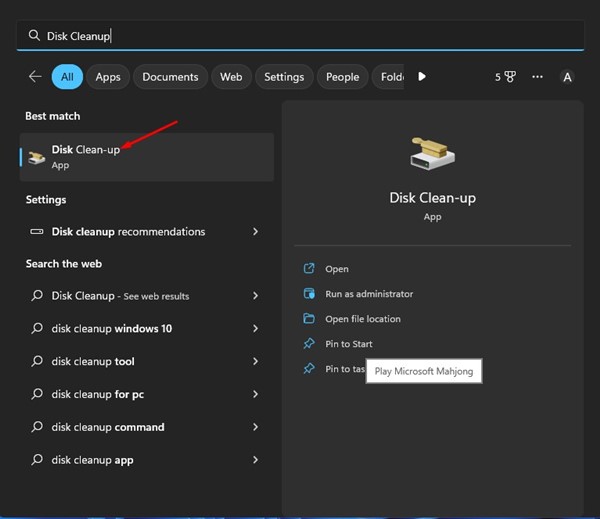This screenshot has width=600, height=519.
Task: Click the user account avatar 'A'
Action: click(567, 77)
